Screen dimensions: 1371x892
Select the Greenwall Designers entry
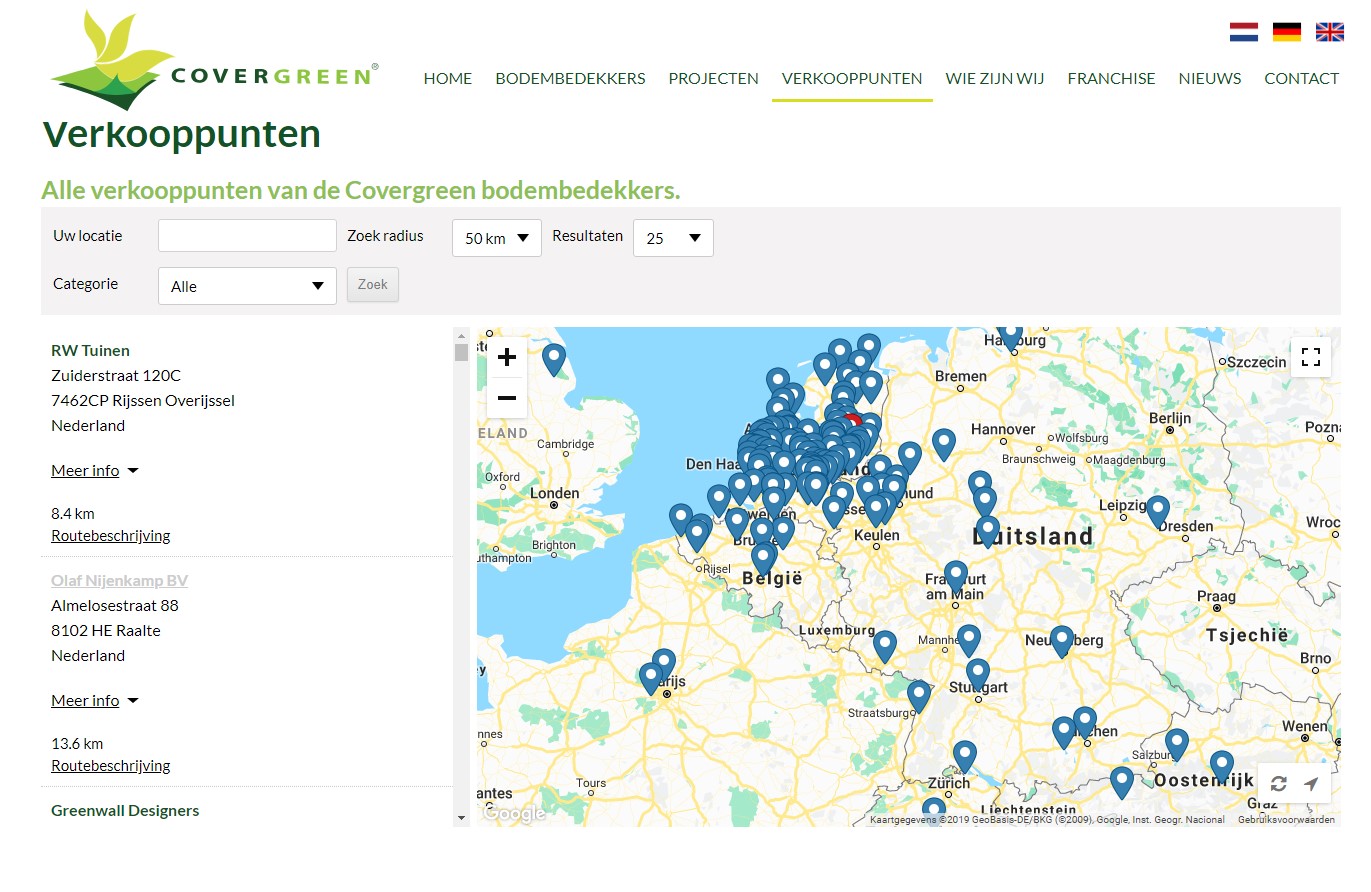click(125, 810)
